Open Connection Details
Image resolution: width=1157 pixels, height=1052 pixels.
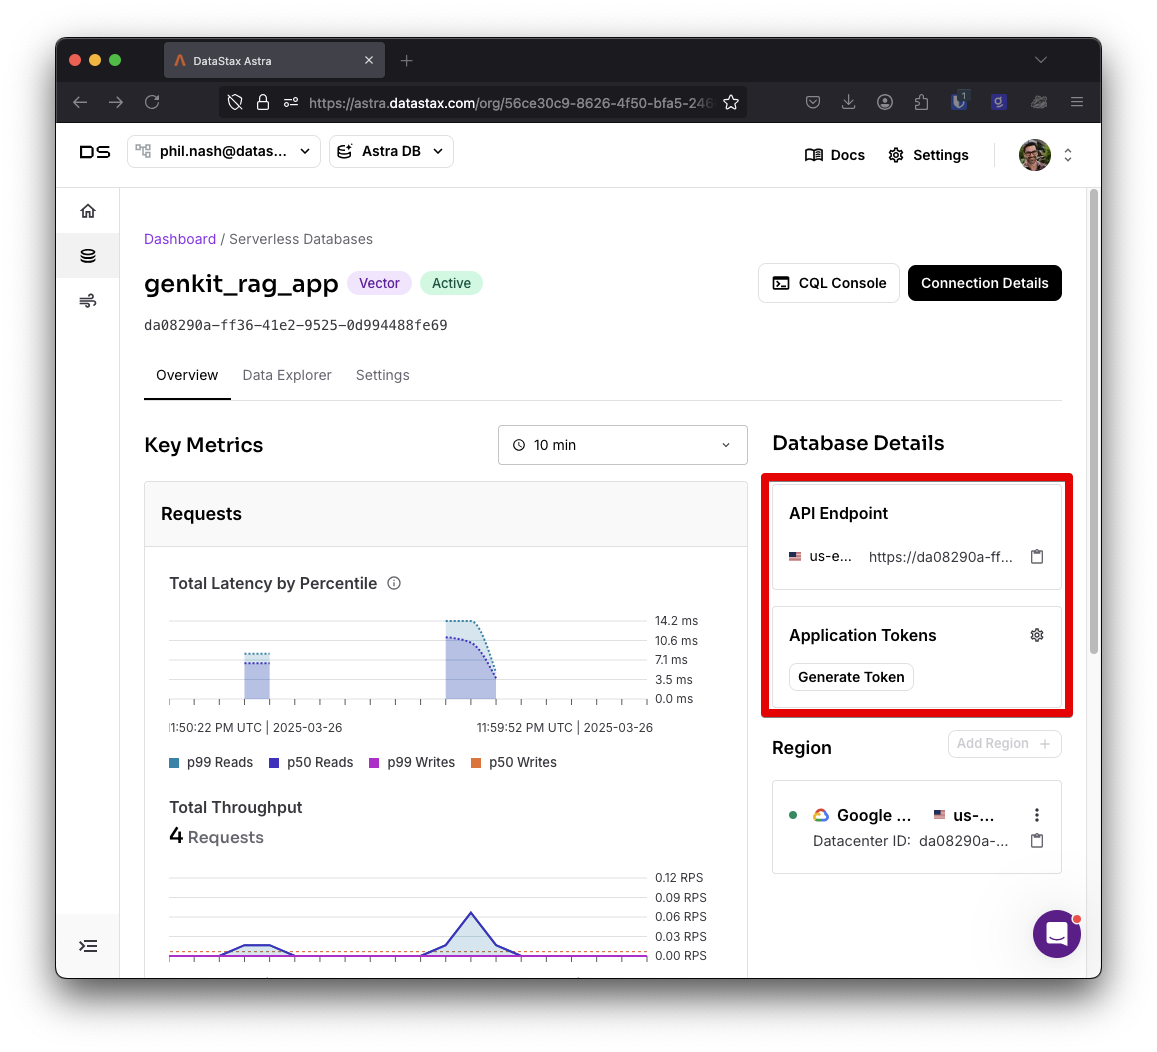984,283
